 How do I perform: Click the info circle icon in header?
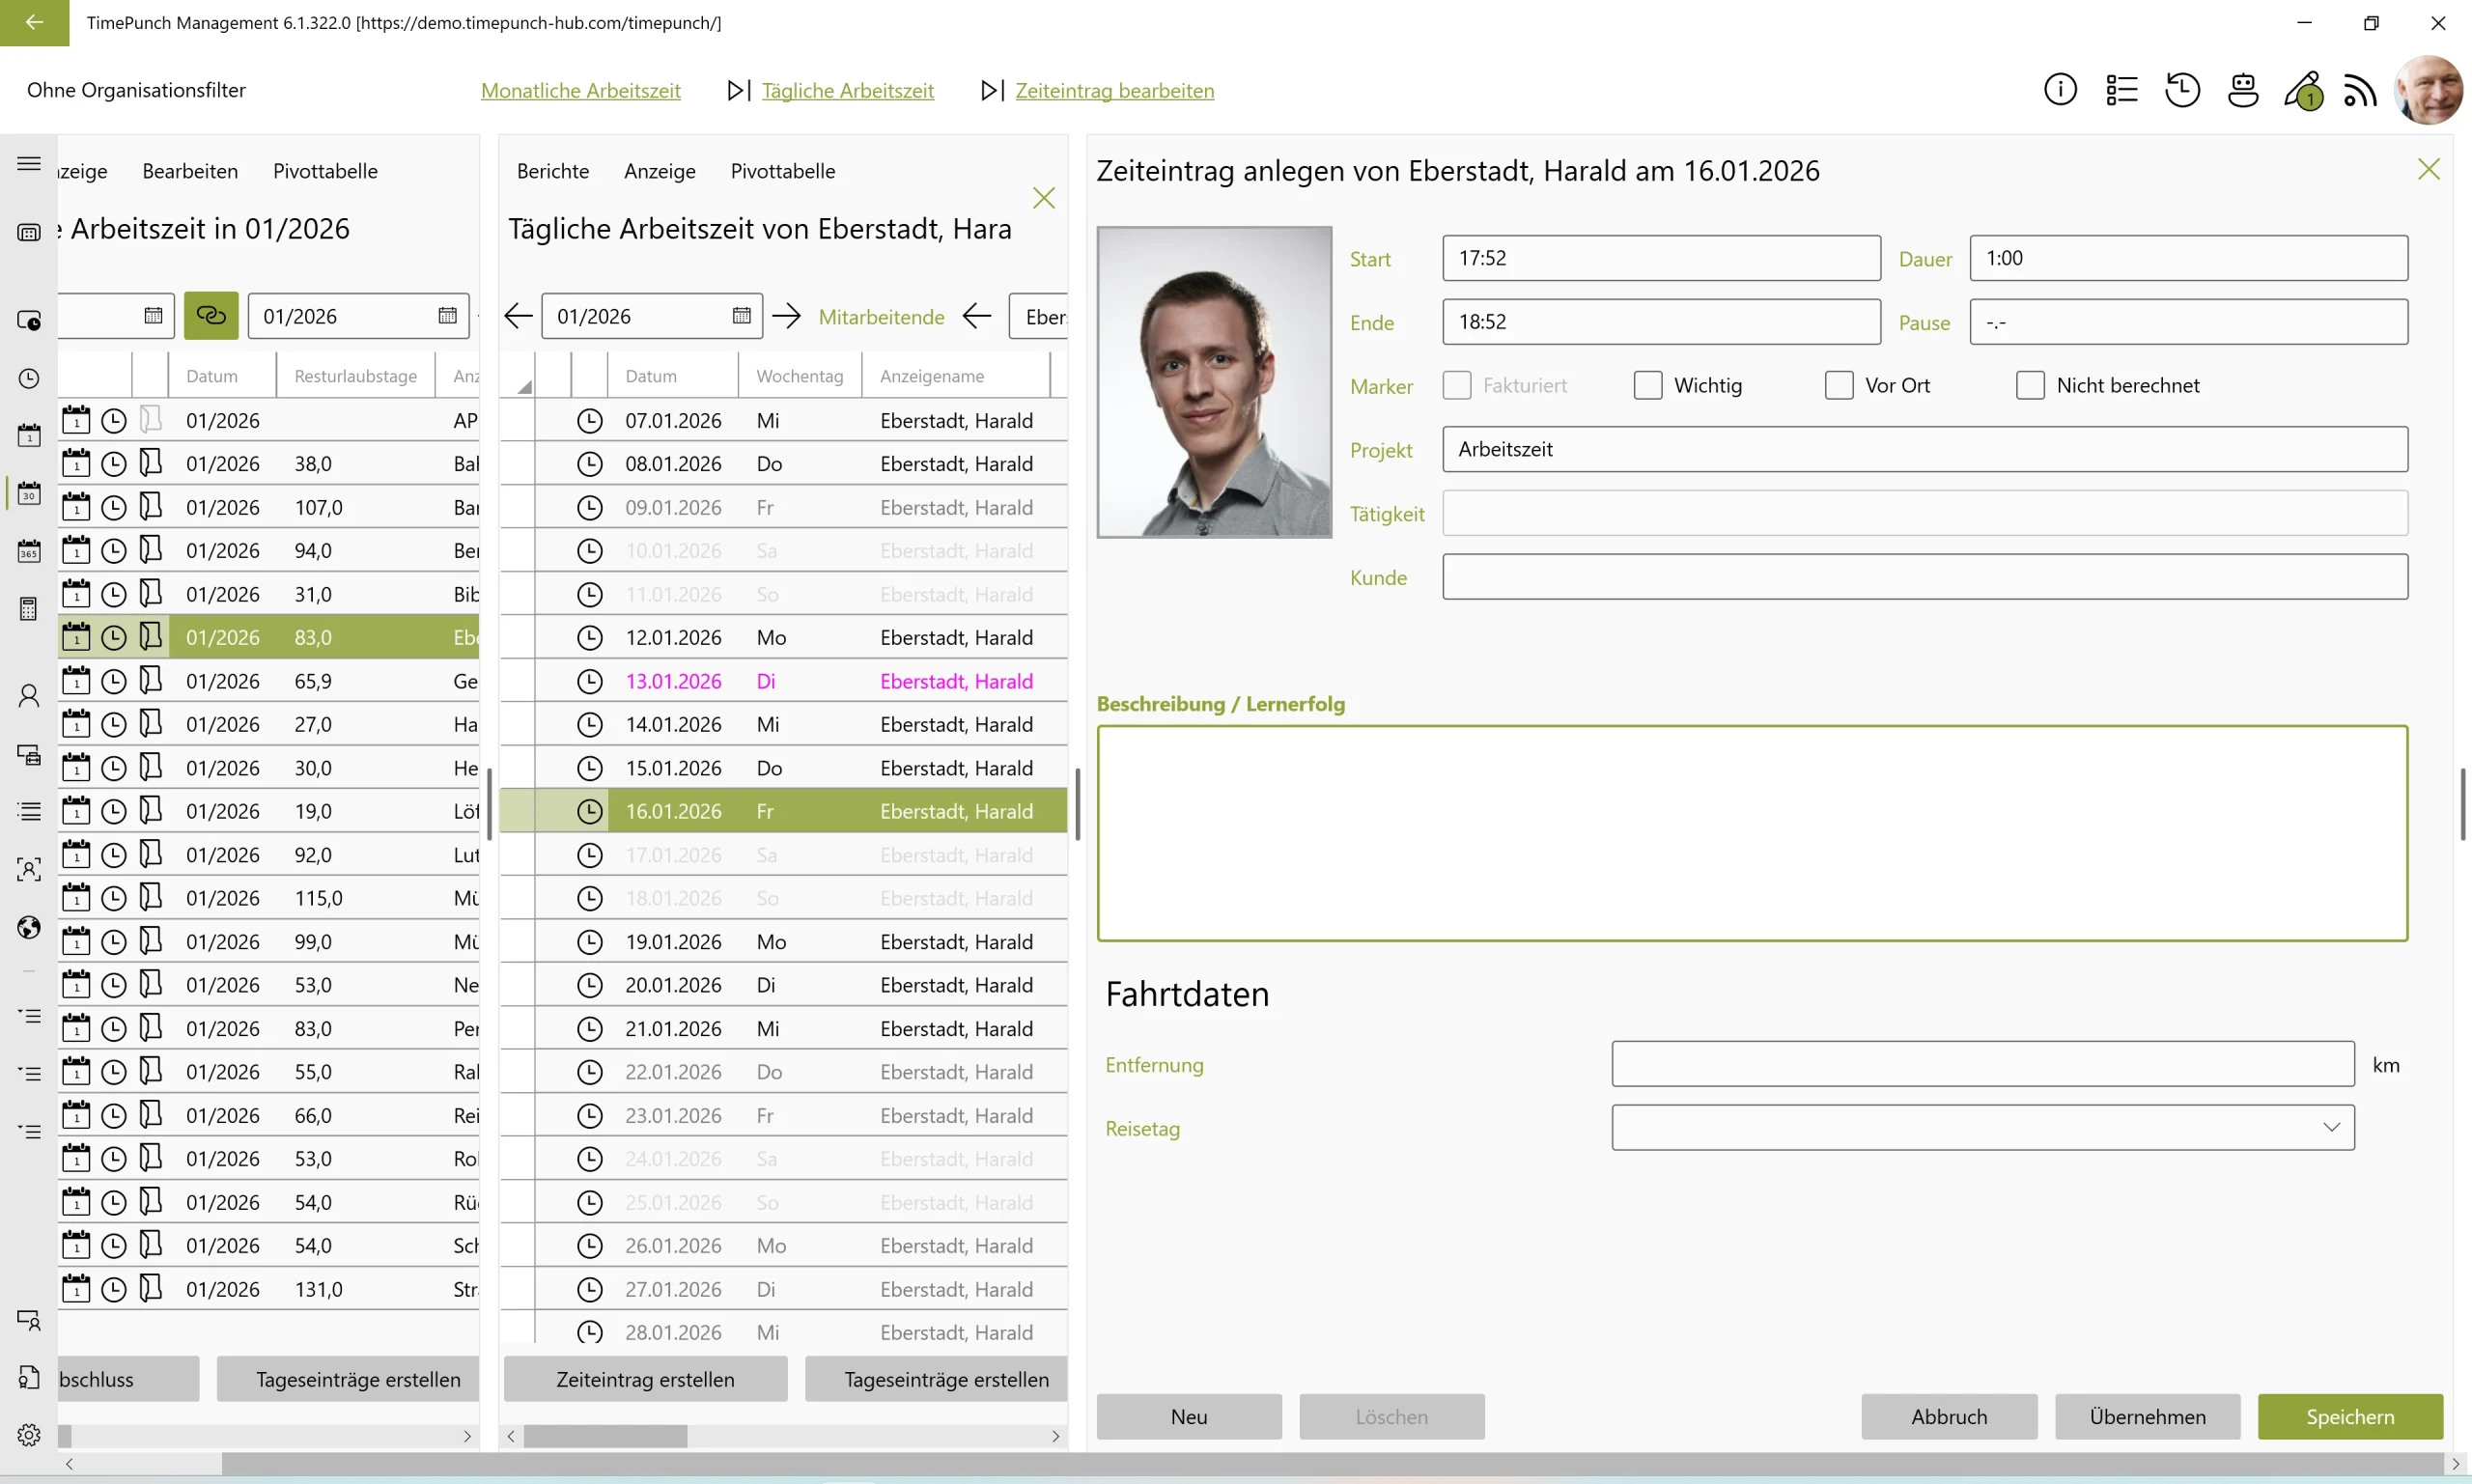point(2059,90)
